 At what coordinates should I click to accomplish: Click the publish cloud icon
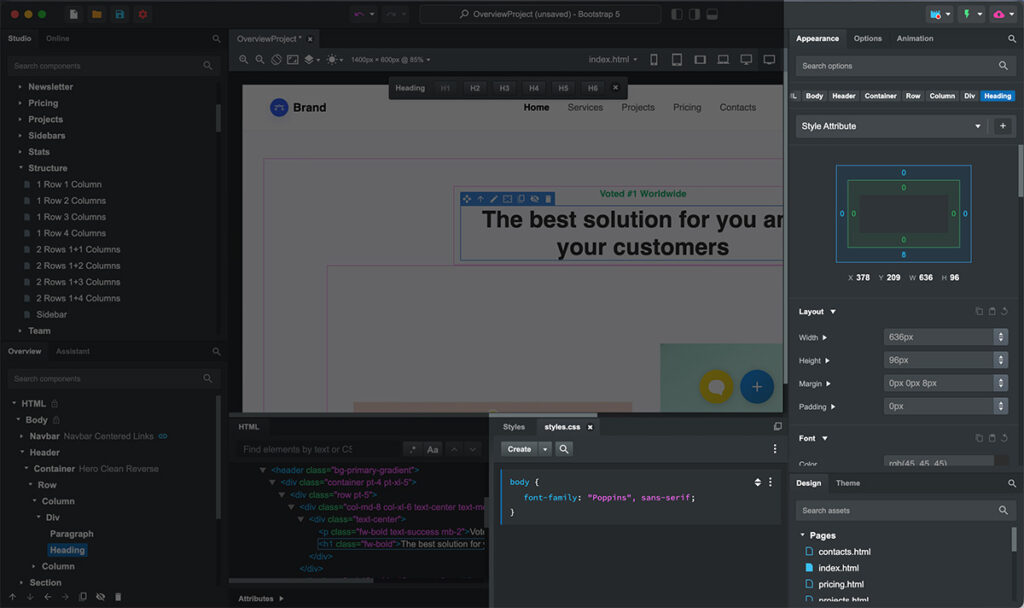(1000, 15)
